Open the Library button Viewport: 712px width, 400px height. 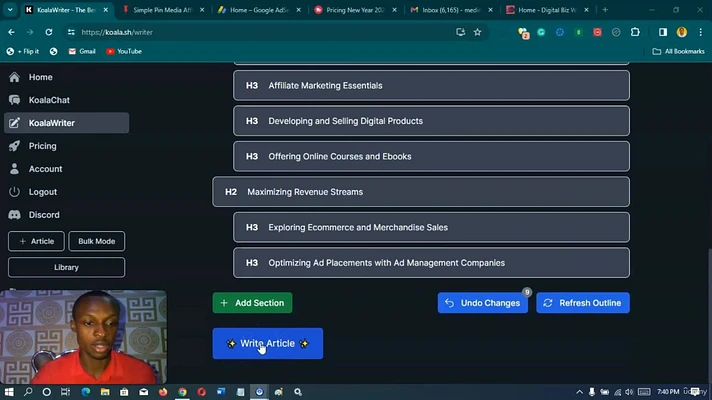click(x=66, y=267)
